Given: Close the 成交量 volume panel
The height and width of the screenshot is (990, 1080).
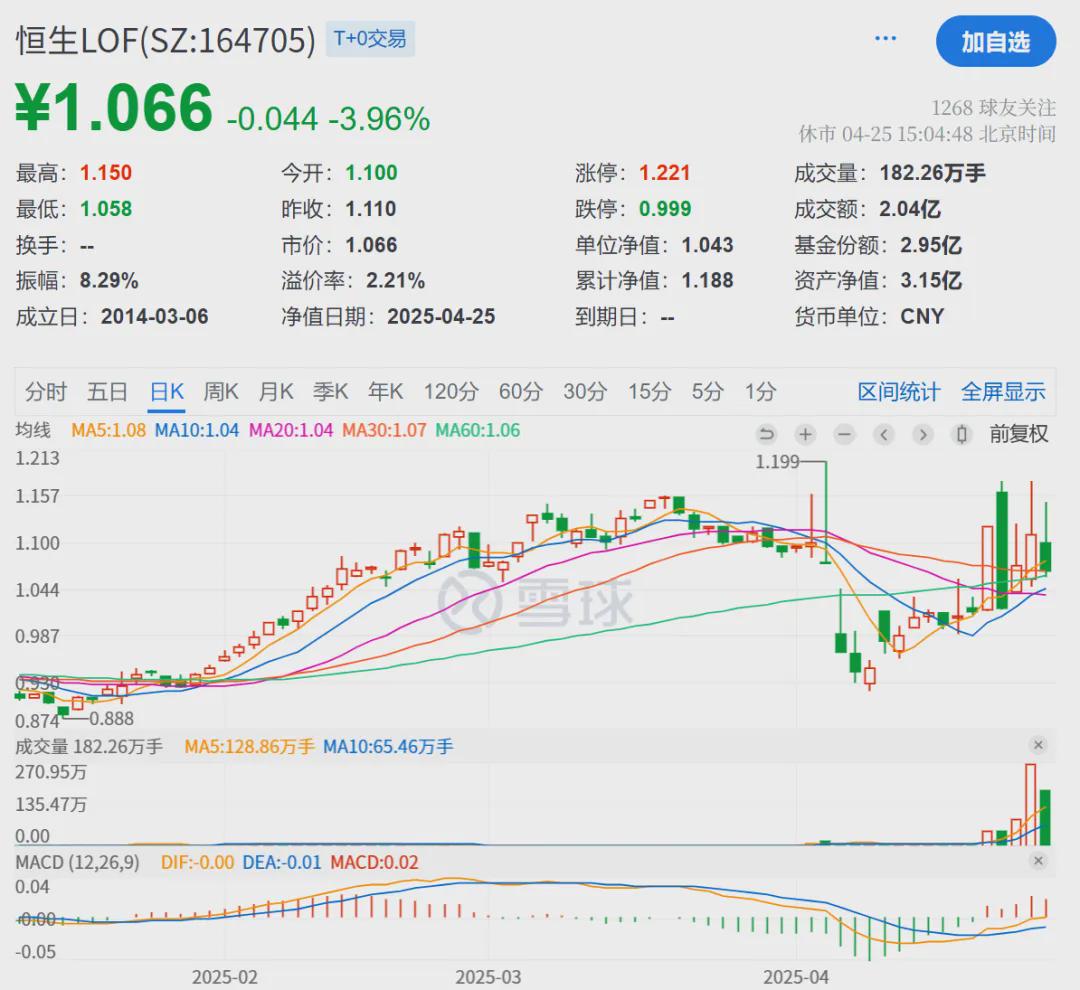Looking at the screenshot, I should (x=1038, y=745).
